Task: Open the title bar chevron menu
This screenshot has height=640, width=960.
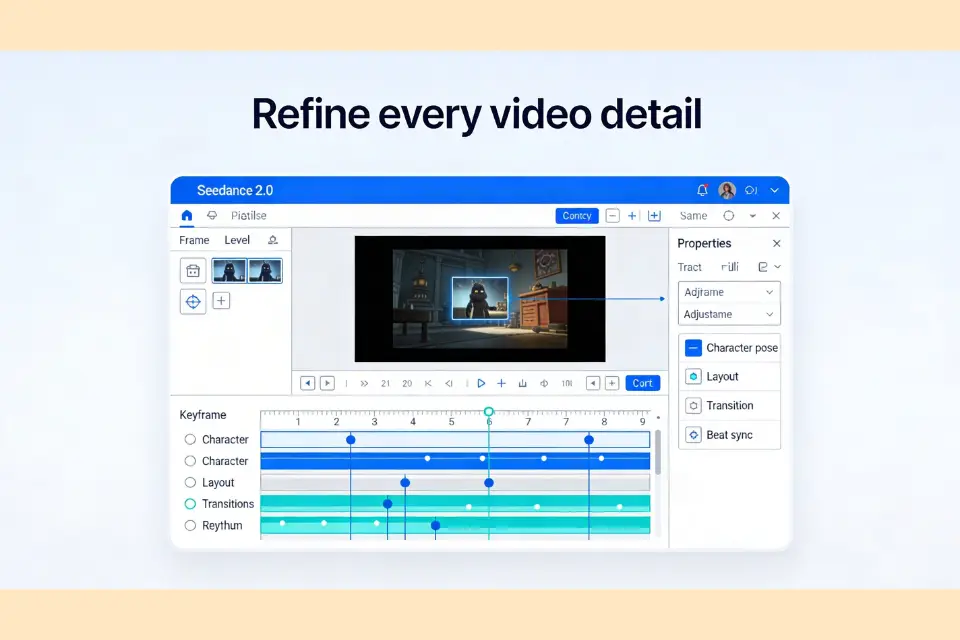Action: pos(775,190)
